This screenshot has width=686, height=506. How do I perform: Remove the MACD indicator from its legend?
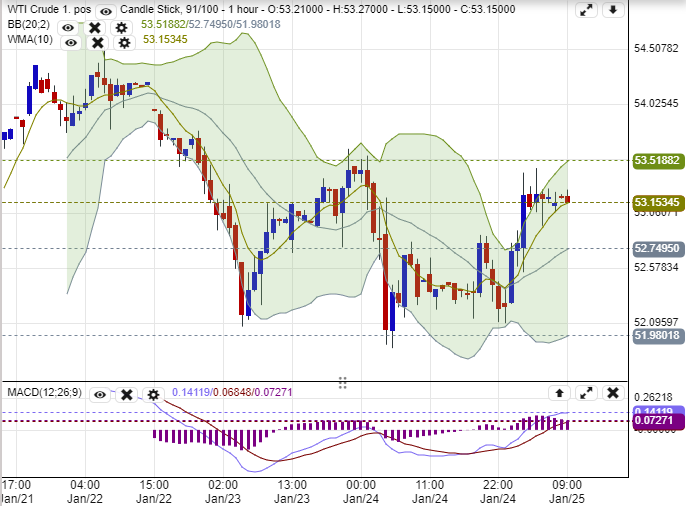point(127,394)
